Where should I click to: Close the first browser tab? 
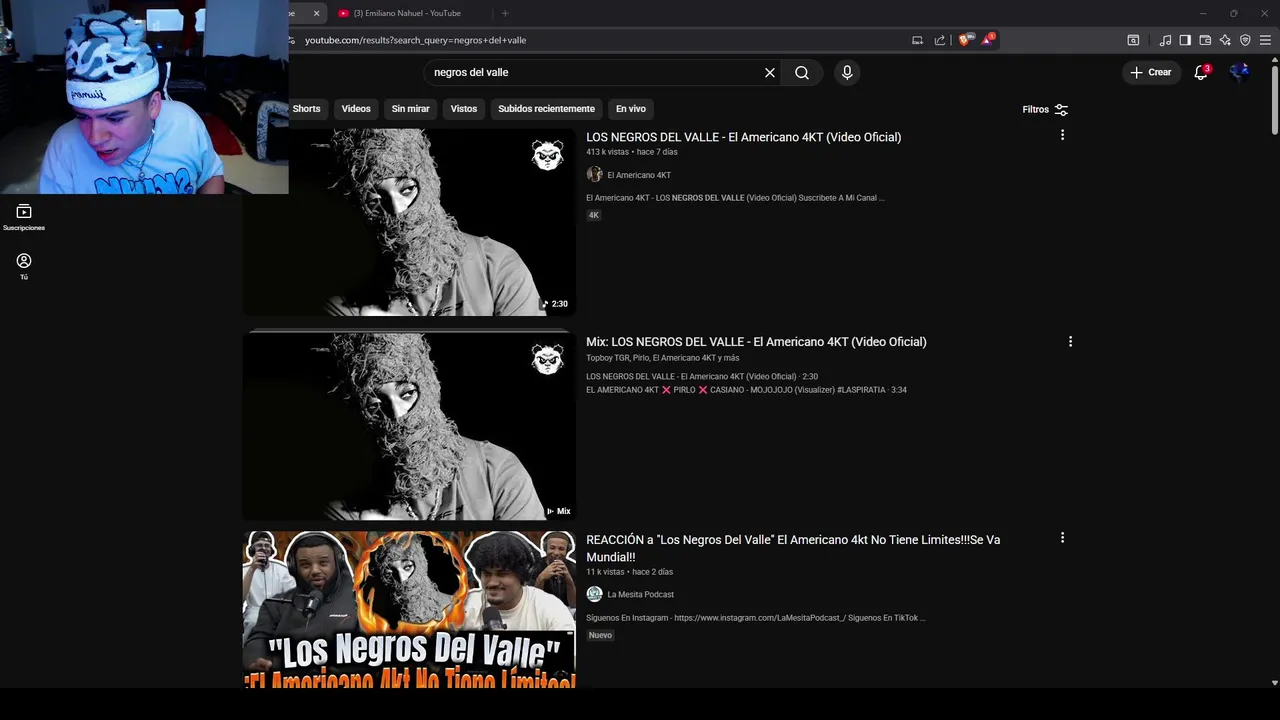pos(317,13)
